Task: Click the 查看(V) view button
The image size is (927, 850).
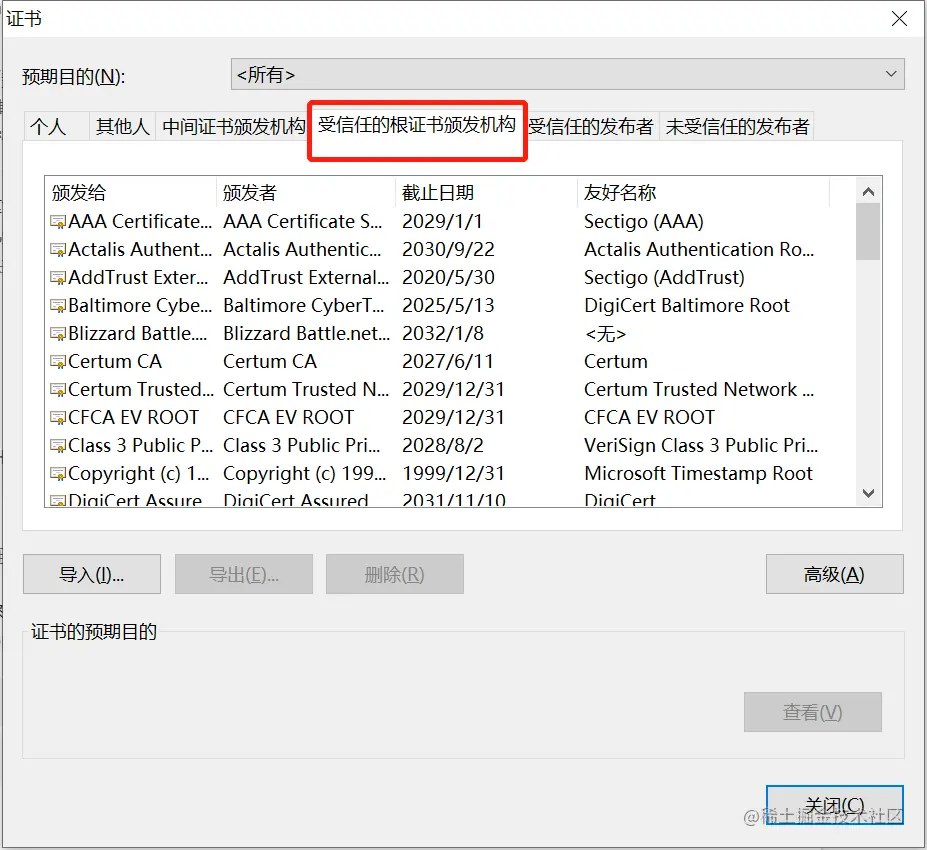Action: point(812,712)
